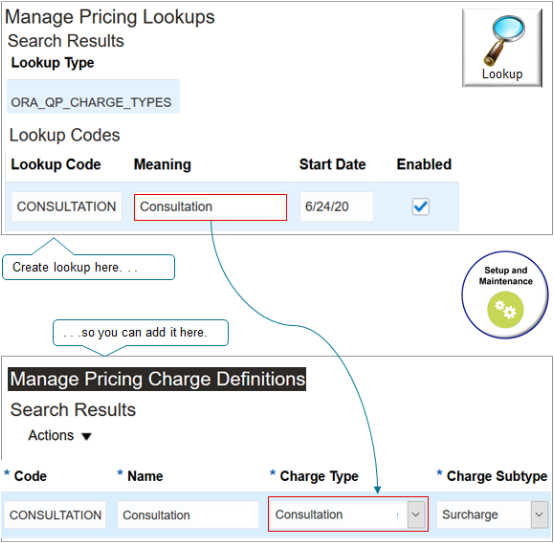Click the Consultation Name field in charge definitions
Screen dimensions: 554x543
188,515
